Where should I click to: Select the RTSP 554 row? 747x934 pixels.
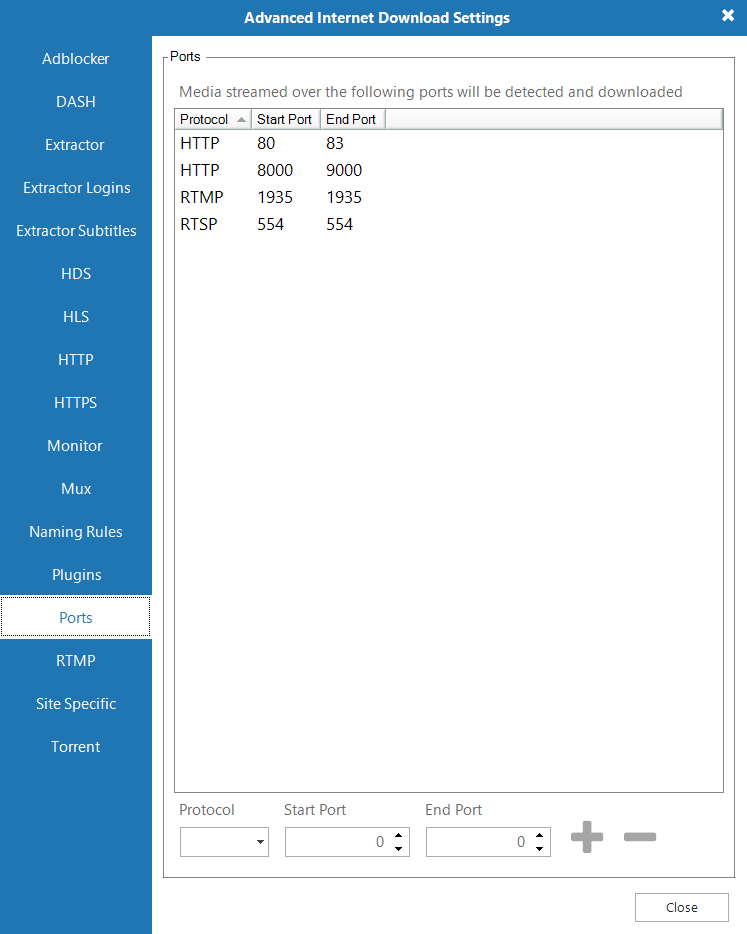click(449, 224)
